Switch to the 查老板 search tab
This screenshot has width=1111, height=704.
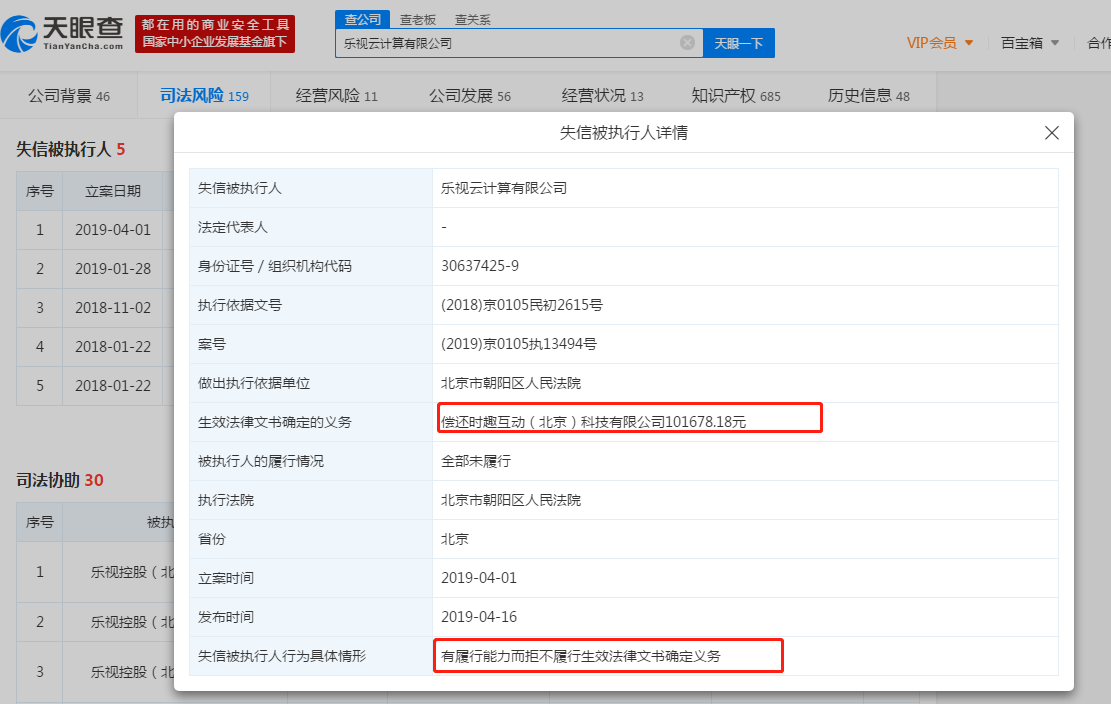click(x=418, y=20)
